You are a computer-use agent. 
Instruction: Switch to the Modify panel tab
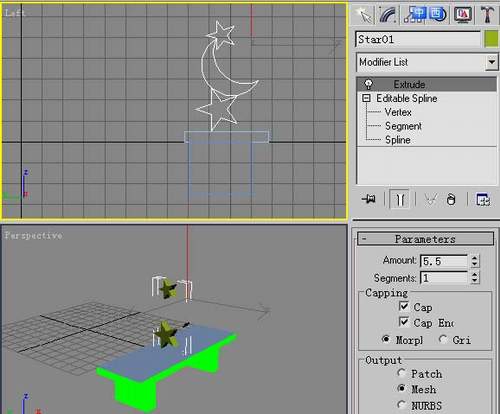(388, 15)
